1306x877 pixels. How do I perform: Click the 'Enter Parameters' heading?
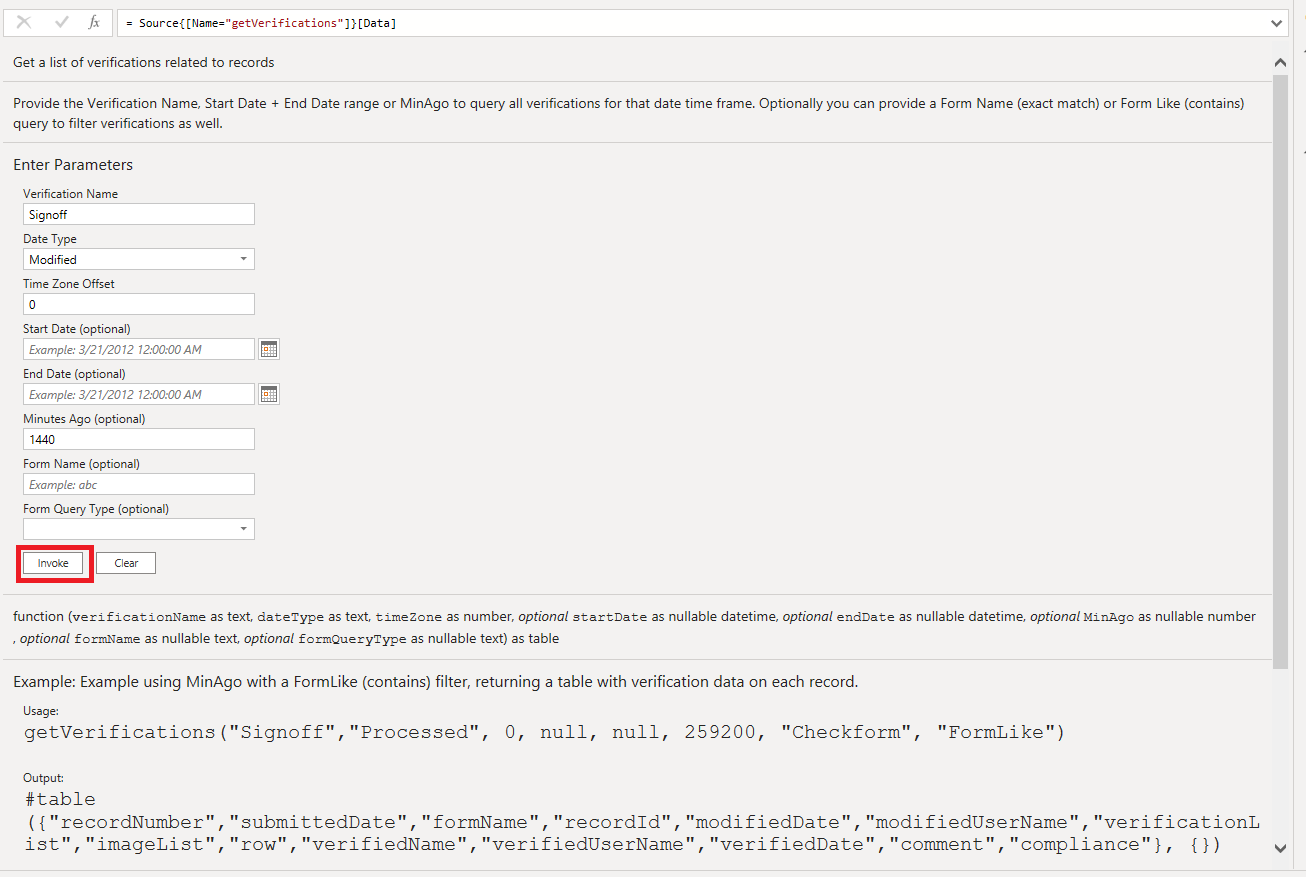(73, 165)
